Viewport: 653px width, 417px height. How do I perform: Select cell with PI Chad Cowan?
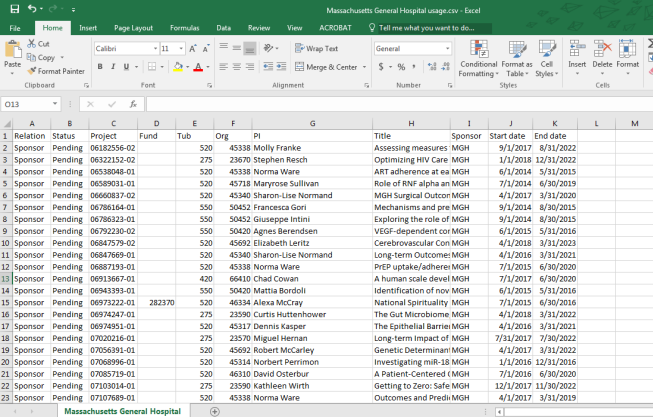pos(312,279)
